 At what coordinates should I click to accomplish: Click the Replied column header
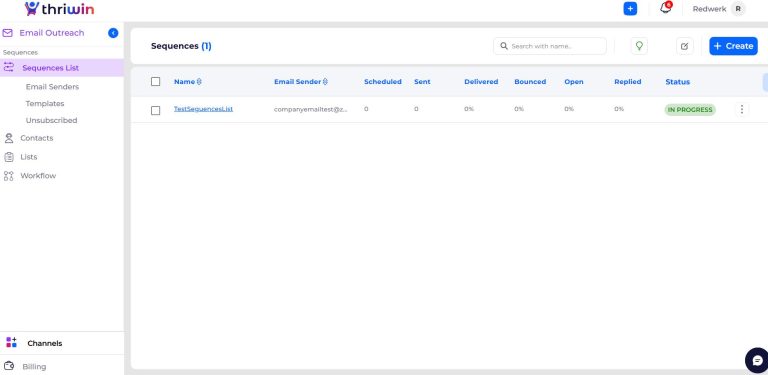[x=627, y=82]
